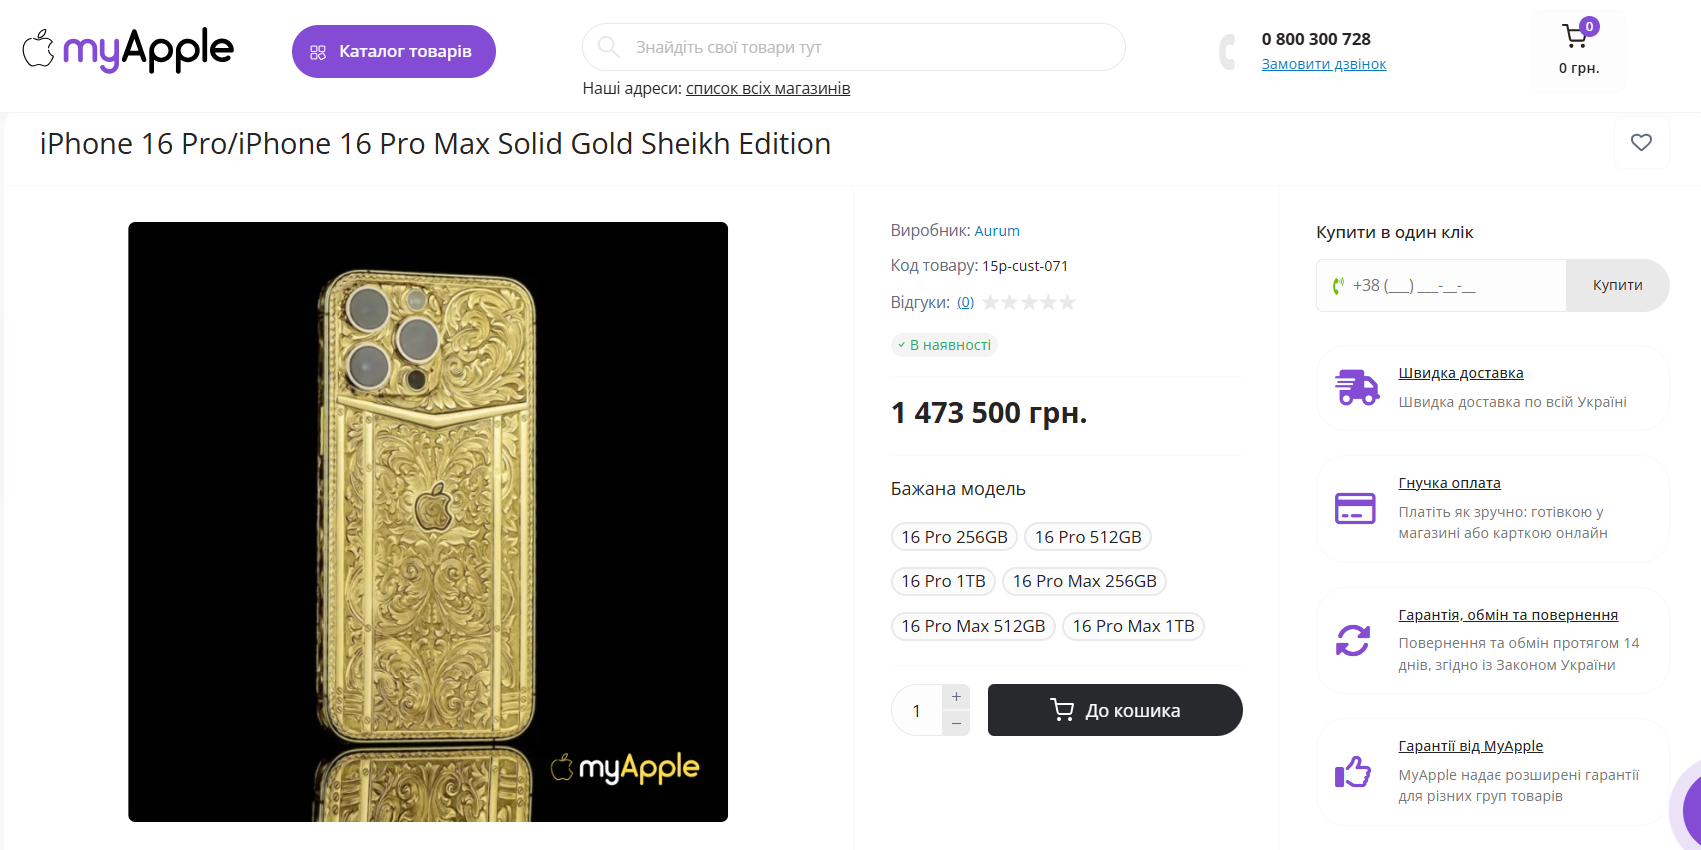Choose the 16 Pro 1TB option
The width and height of the screenshot is (1701, 850).
point(943,581)
